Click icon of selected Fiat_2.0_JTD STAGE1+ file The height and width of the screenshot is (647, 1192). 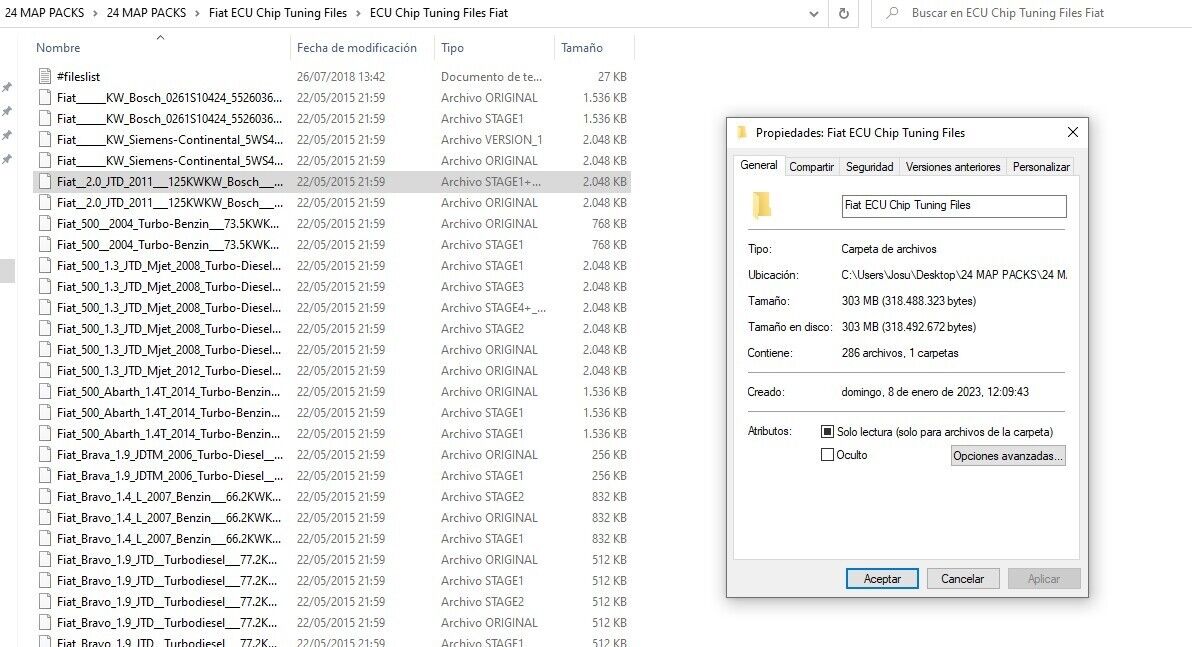coord(45,182)
